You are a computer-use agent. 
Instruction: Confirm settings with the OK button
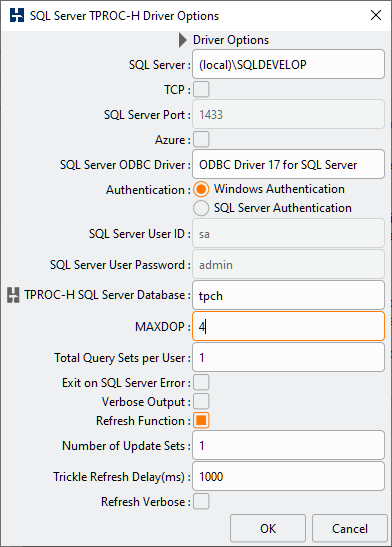click(268, 528)
